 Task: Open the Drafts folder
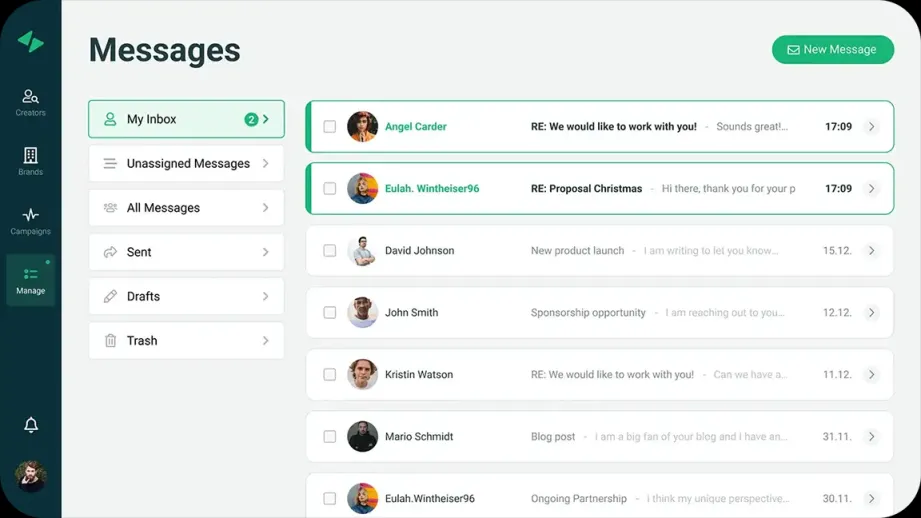[186, 297]
